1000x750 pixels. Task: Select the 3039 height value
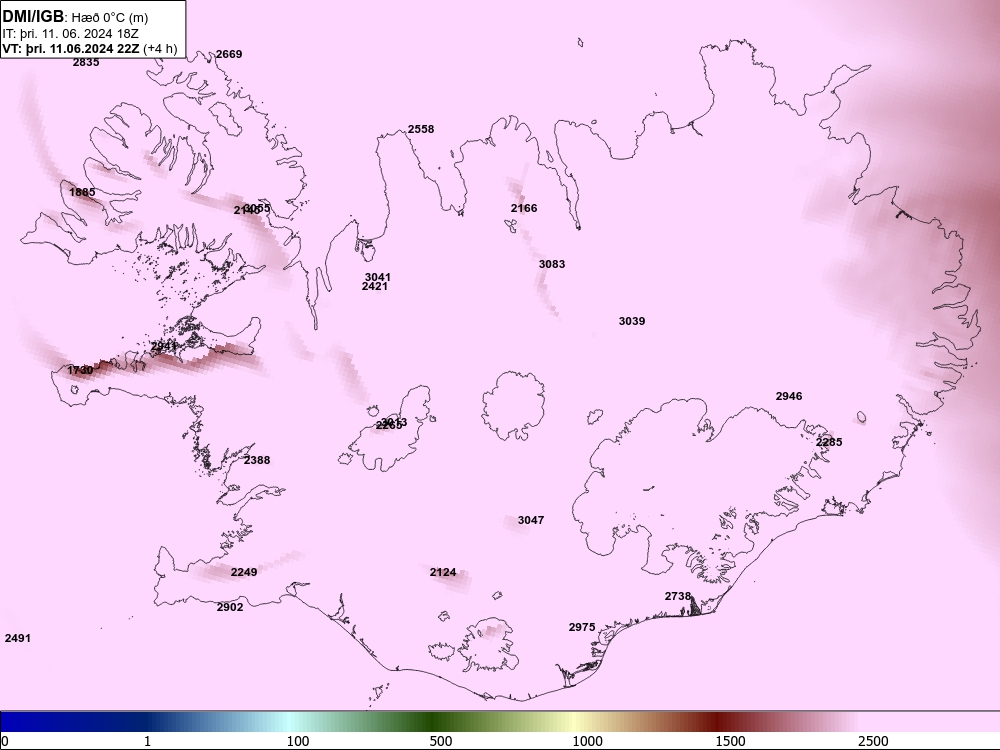pos(632,321)
